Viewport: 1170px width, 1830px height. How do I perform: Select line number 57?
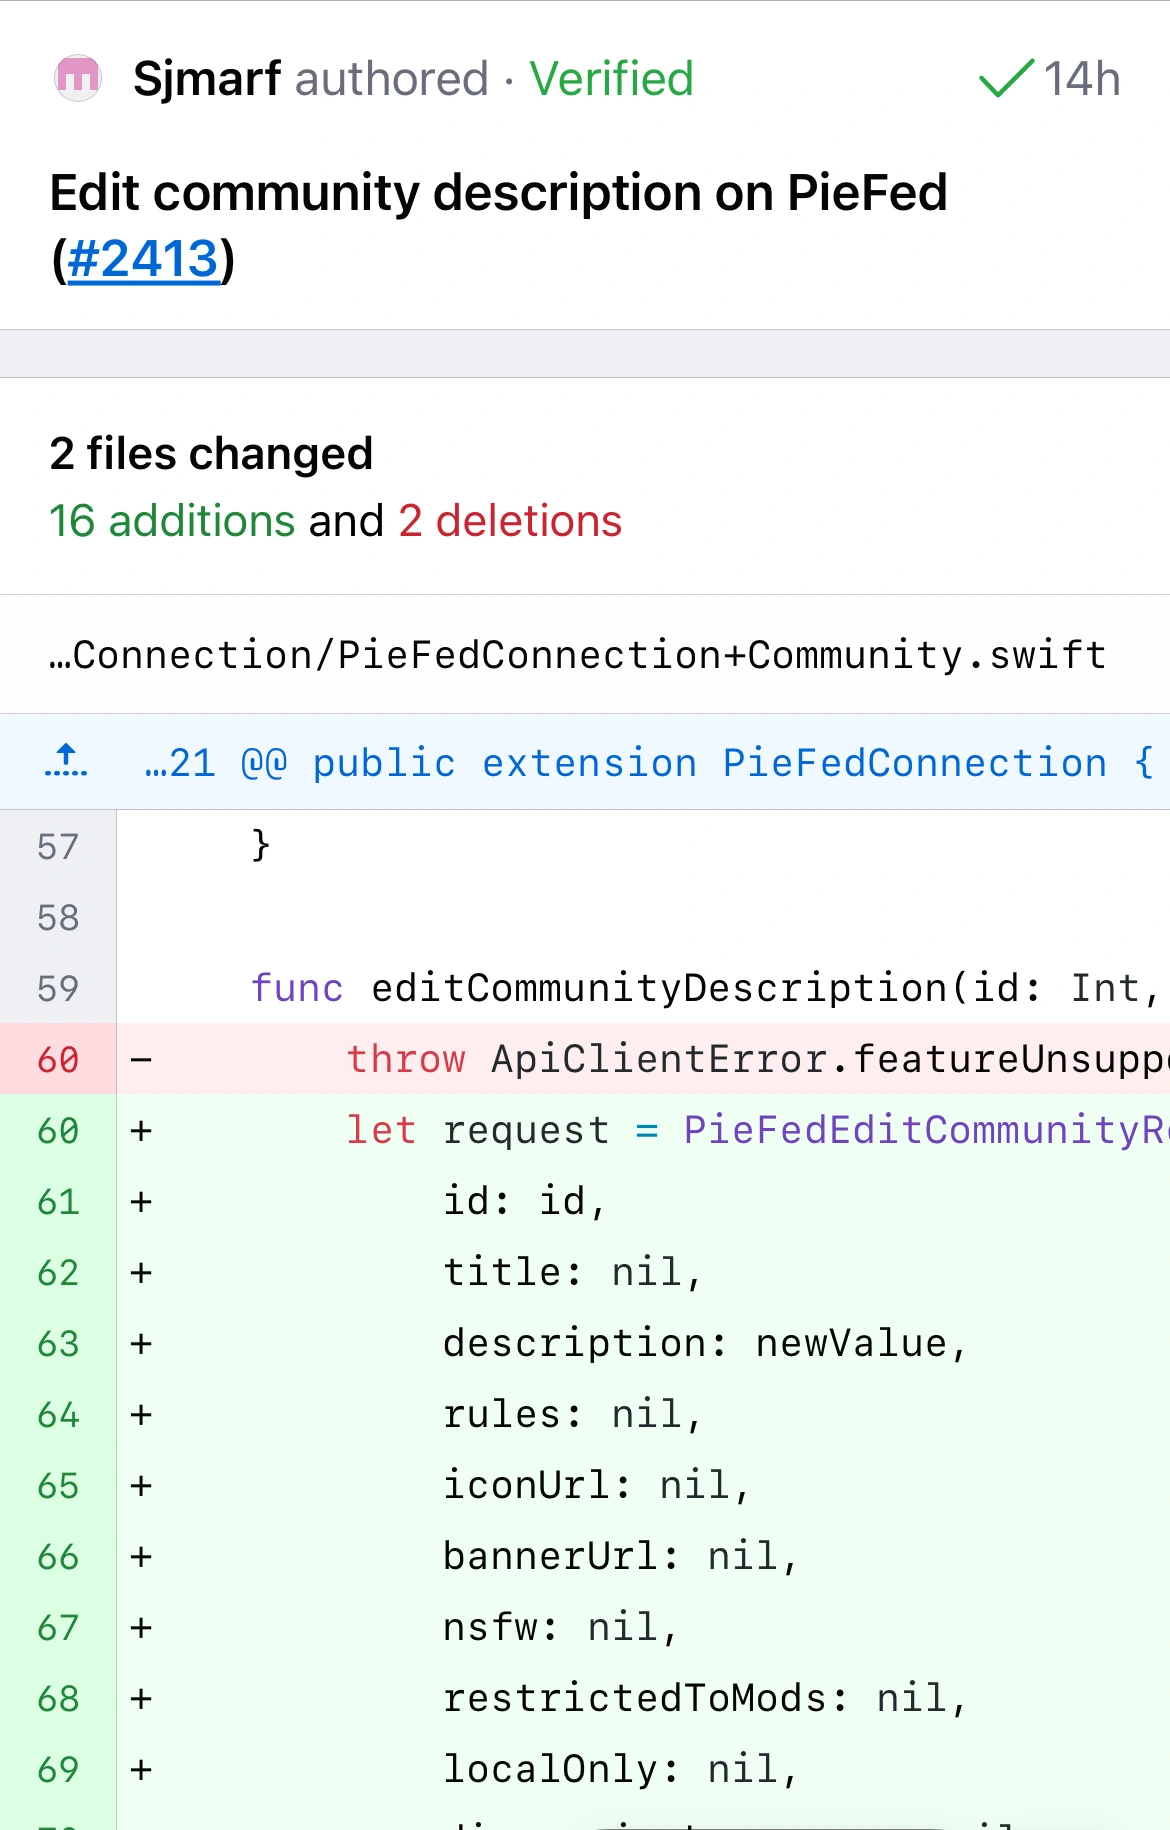click(58, 847)
